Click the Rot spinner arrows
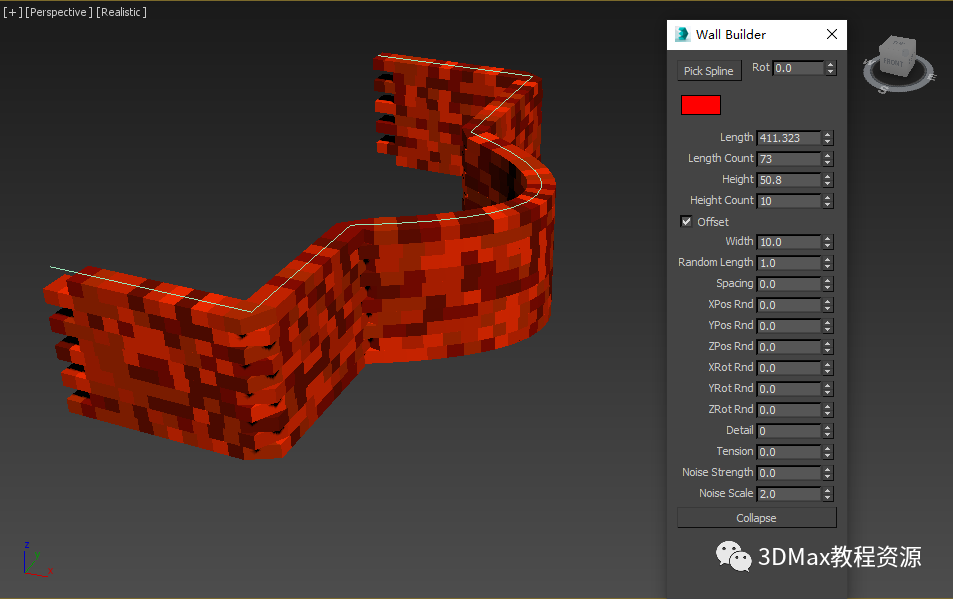This screenshot has height=599, width=953. 831,68
